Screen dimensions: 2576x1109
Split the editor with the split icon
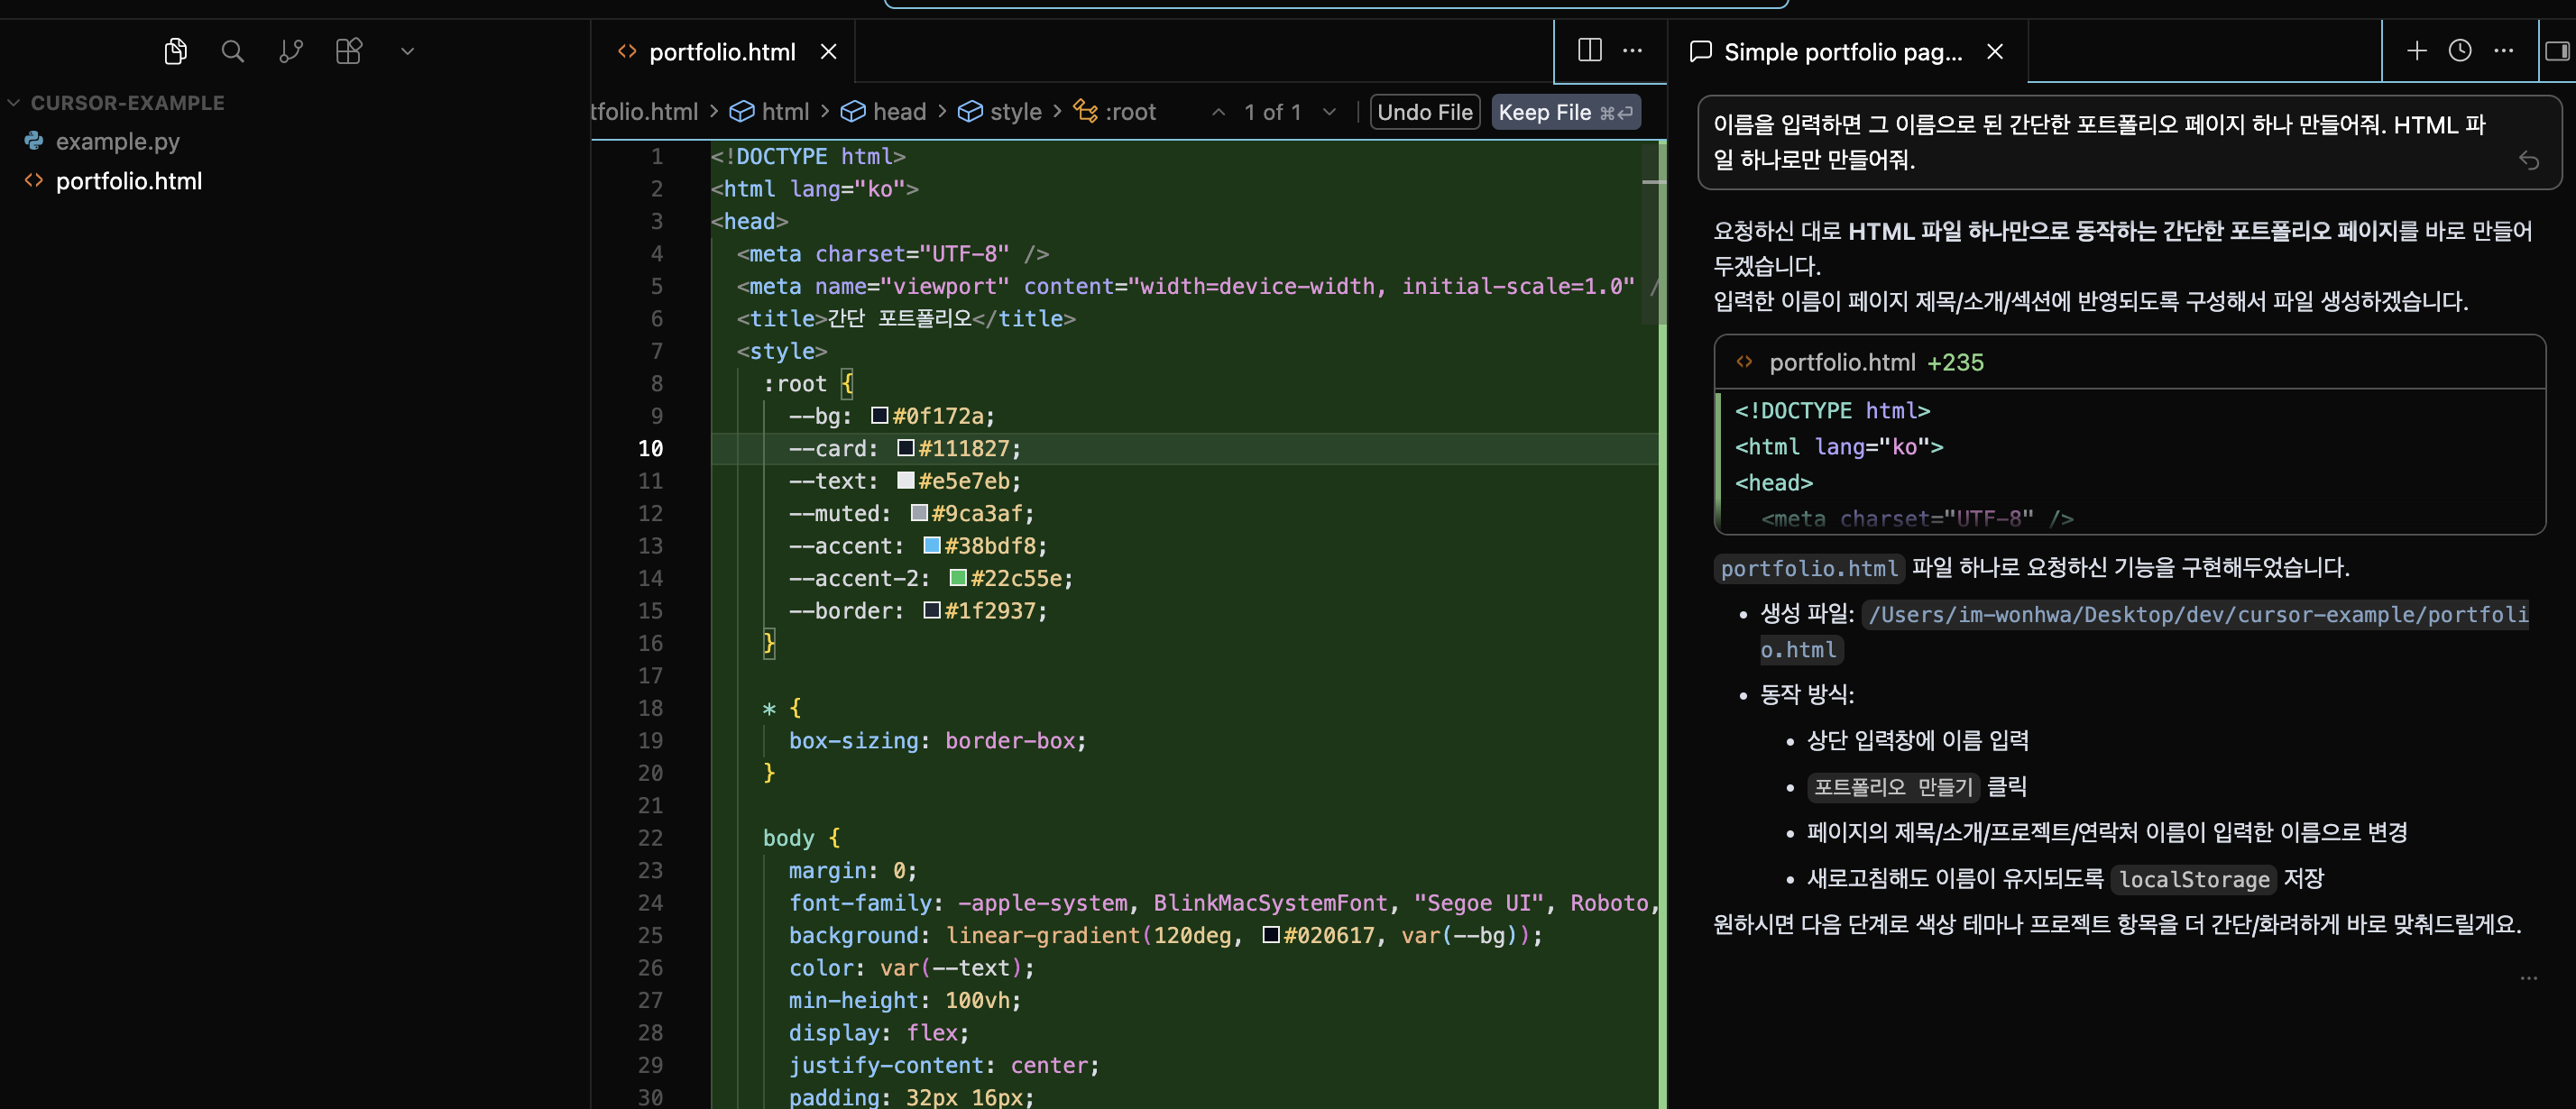pos(1590,50)
